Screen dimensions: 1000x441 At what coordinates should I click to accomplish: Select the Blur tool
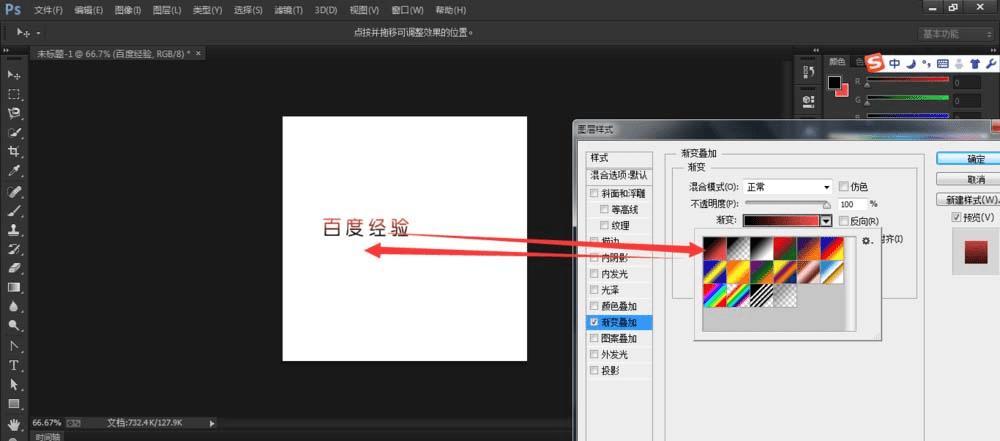tap(14, 306)
